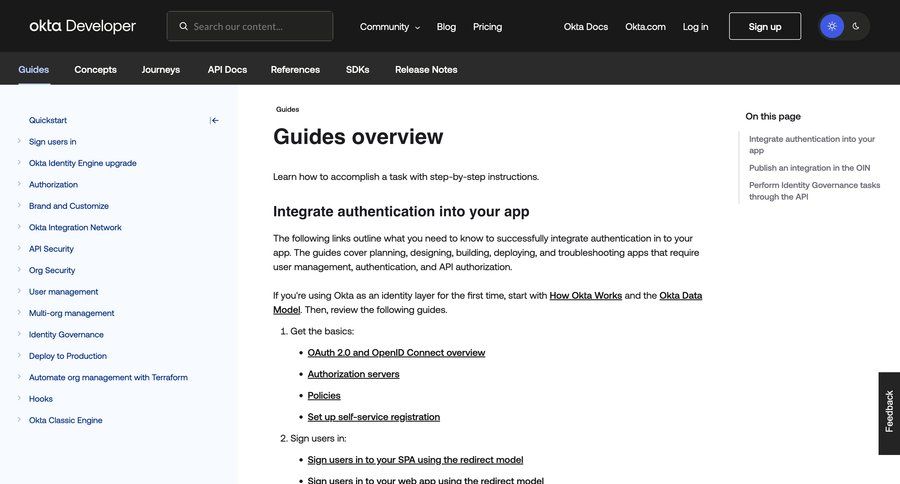
Task: Switch to light theme sun icon
Action: [832, 26]
